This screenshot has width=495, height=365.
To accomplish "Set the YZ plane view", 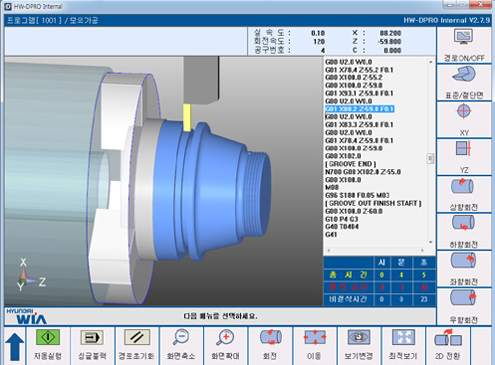I will point(463,149).
